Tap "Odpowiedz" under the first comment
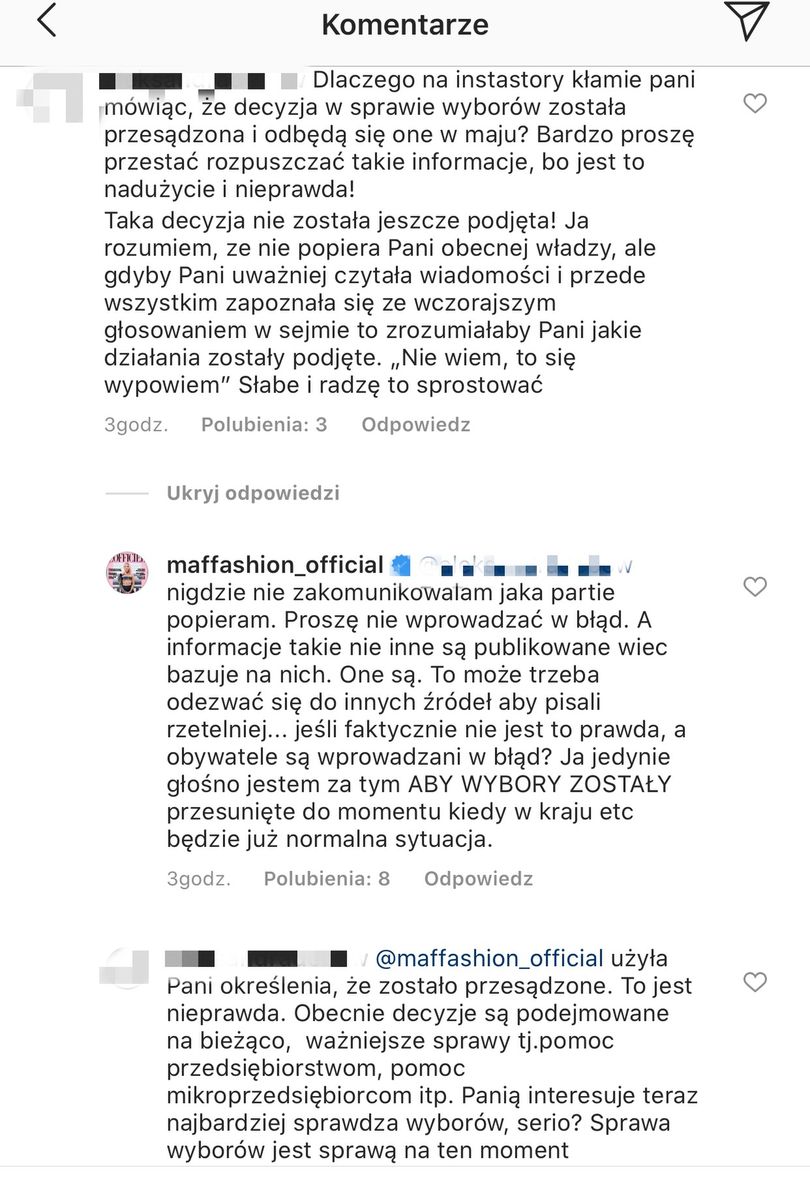The width and height of the screenshot is (810, 1177). pos(415,425)
